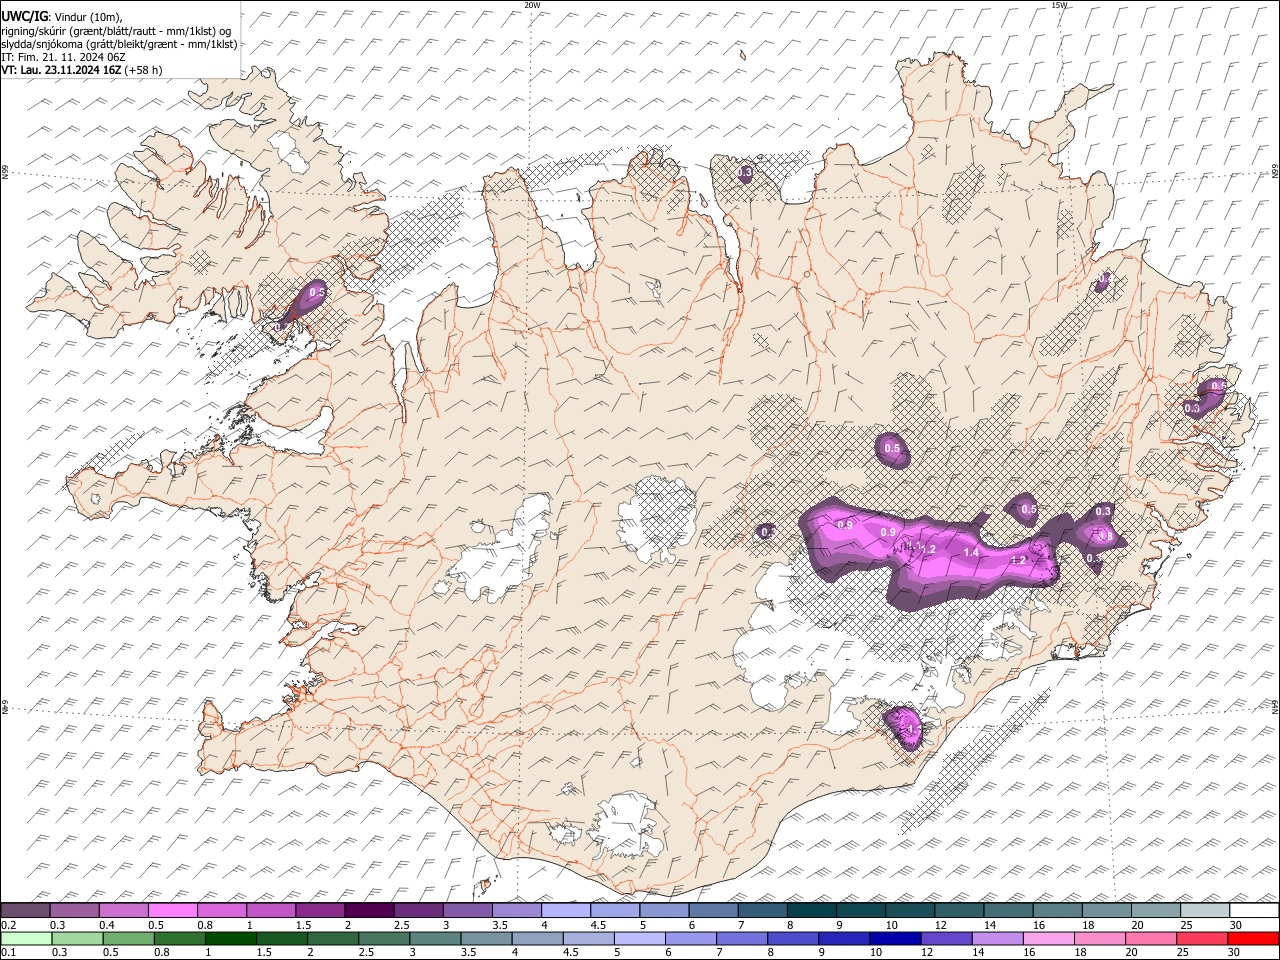
Task: Click the top legend swatch labeled 12
Action: coord(958,910)
